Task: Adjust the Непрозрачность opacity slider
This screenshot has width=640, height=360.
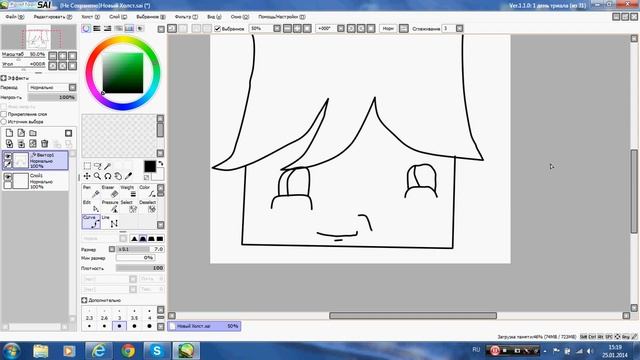Action: [52, 97]
